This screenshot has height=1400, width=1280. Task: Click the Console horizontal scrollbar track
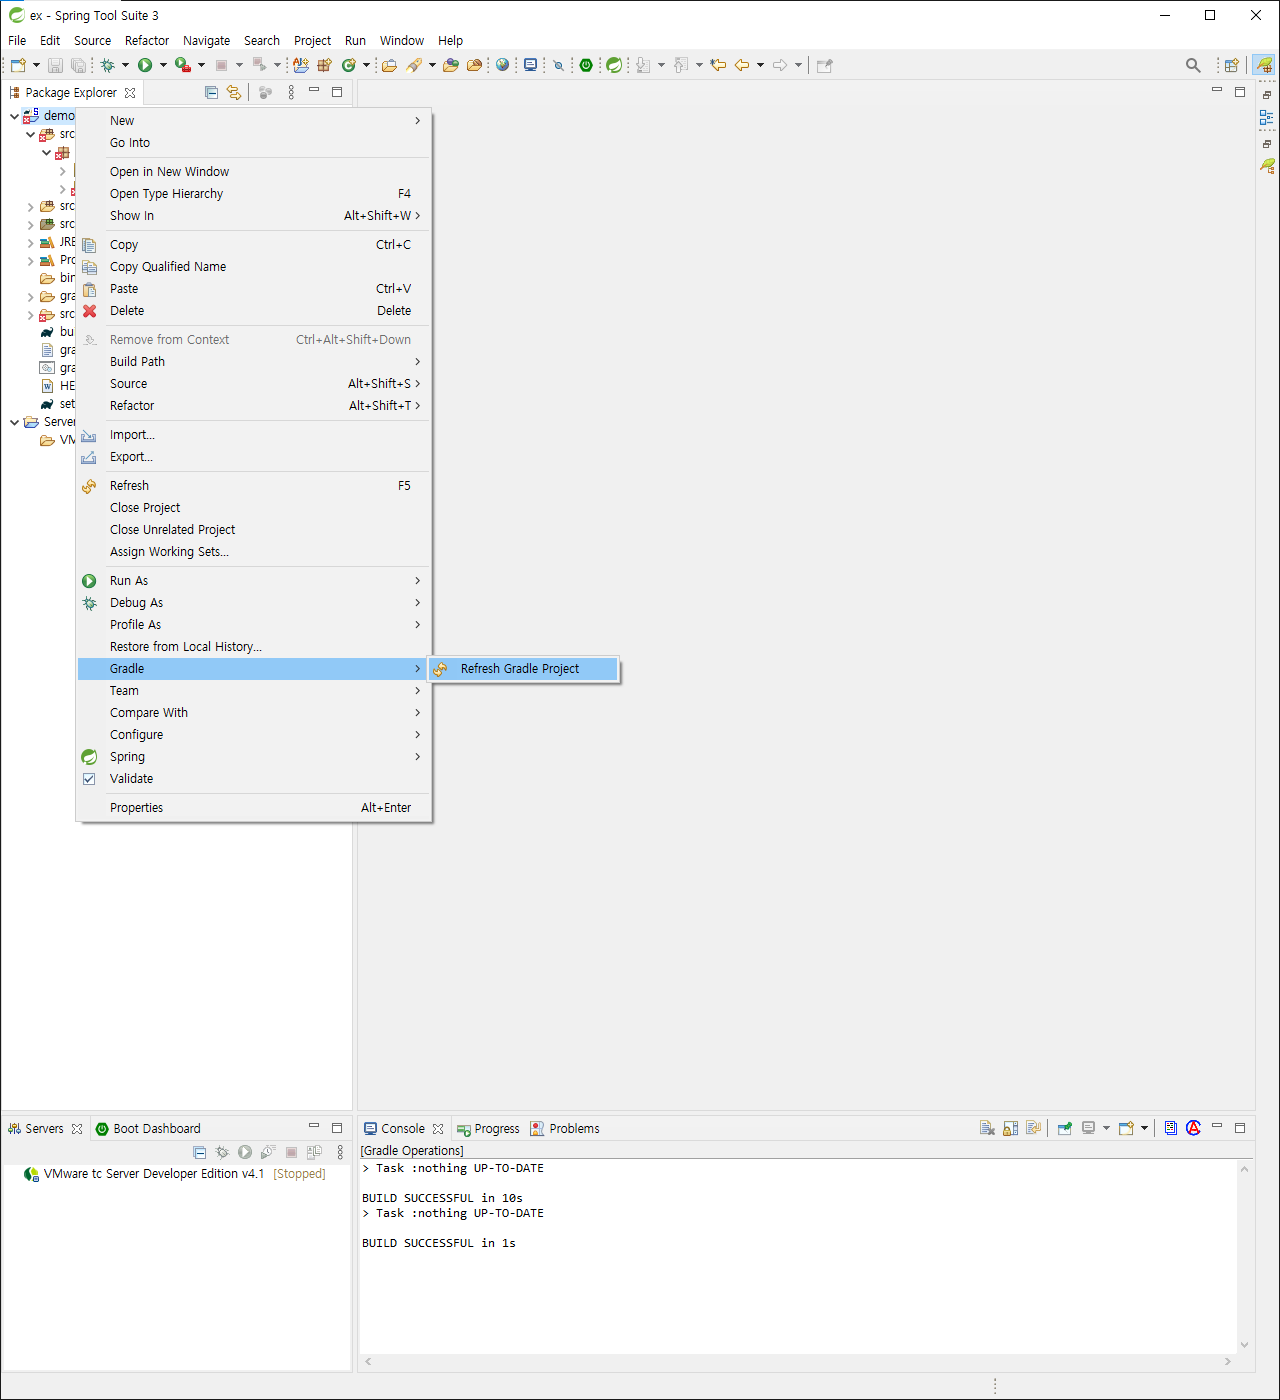[x=798, y=1361]
